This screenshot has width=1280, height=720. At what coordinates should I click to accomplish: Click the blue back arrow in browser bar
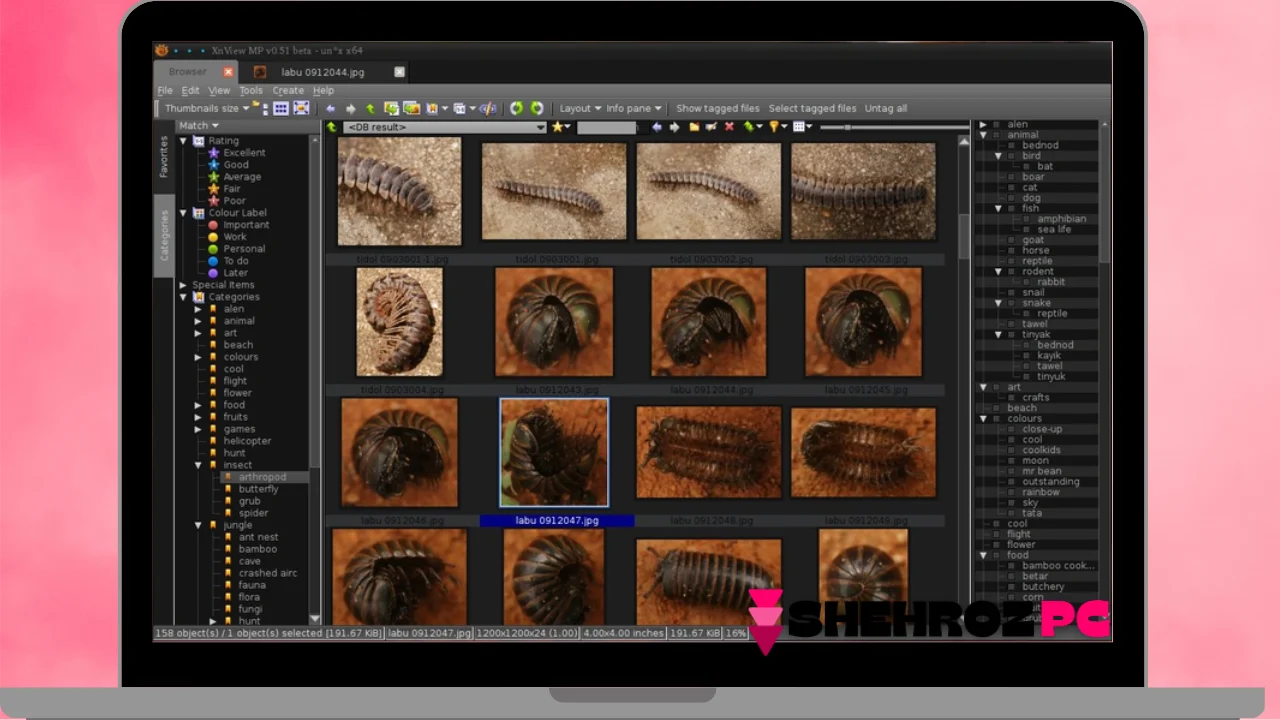(657, 127)
